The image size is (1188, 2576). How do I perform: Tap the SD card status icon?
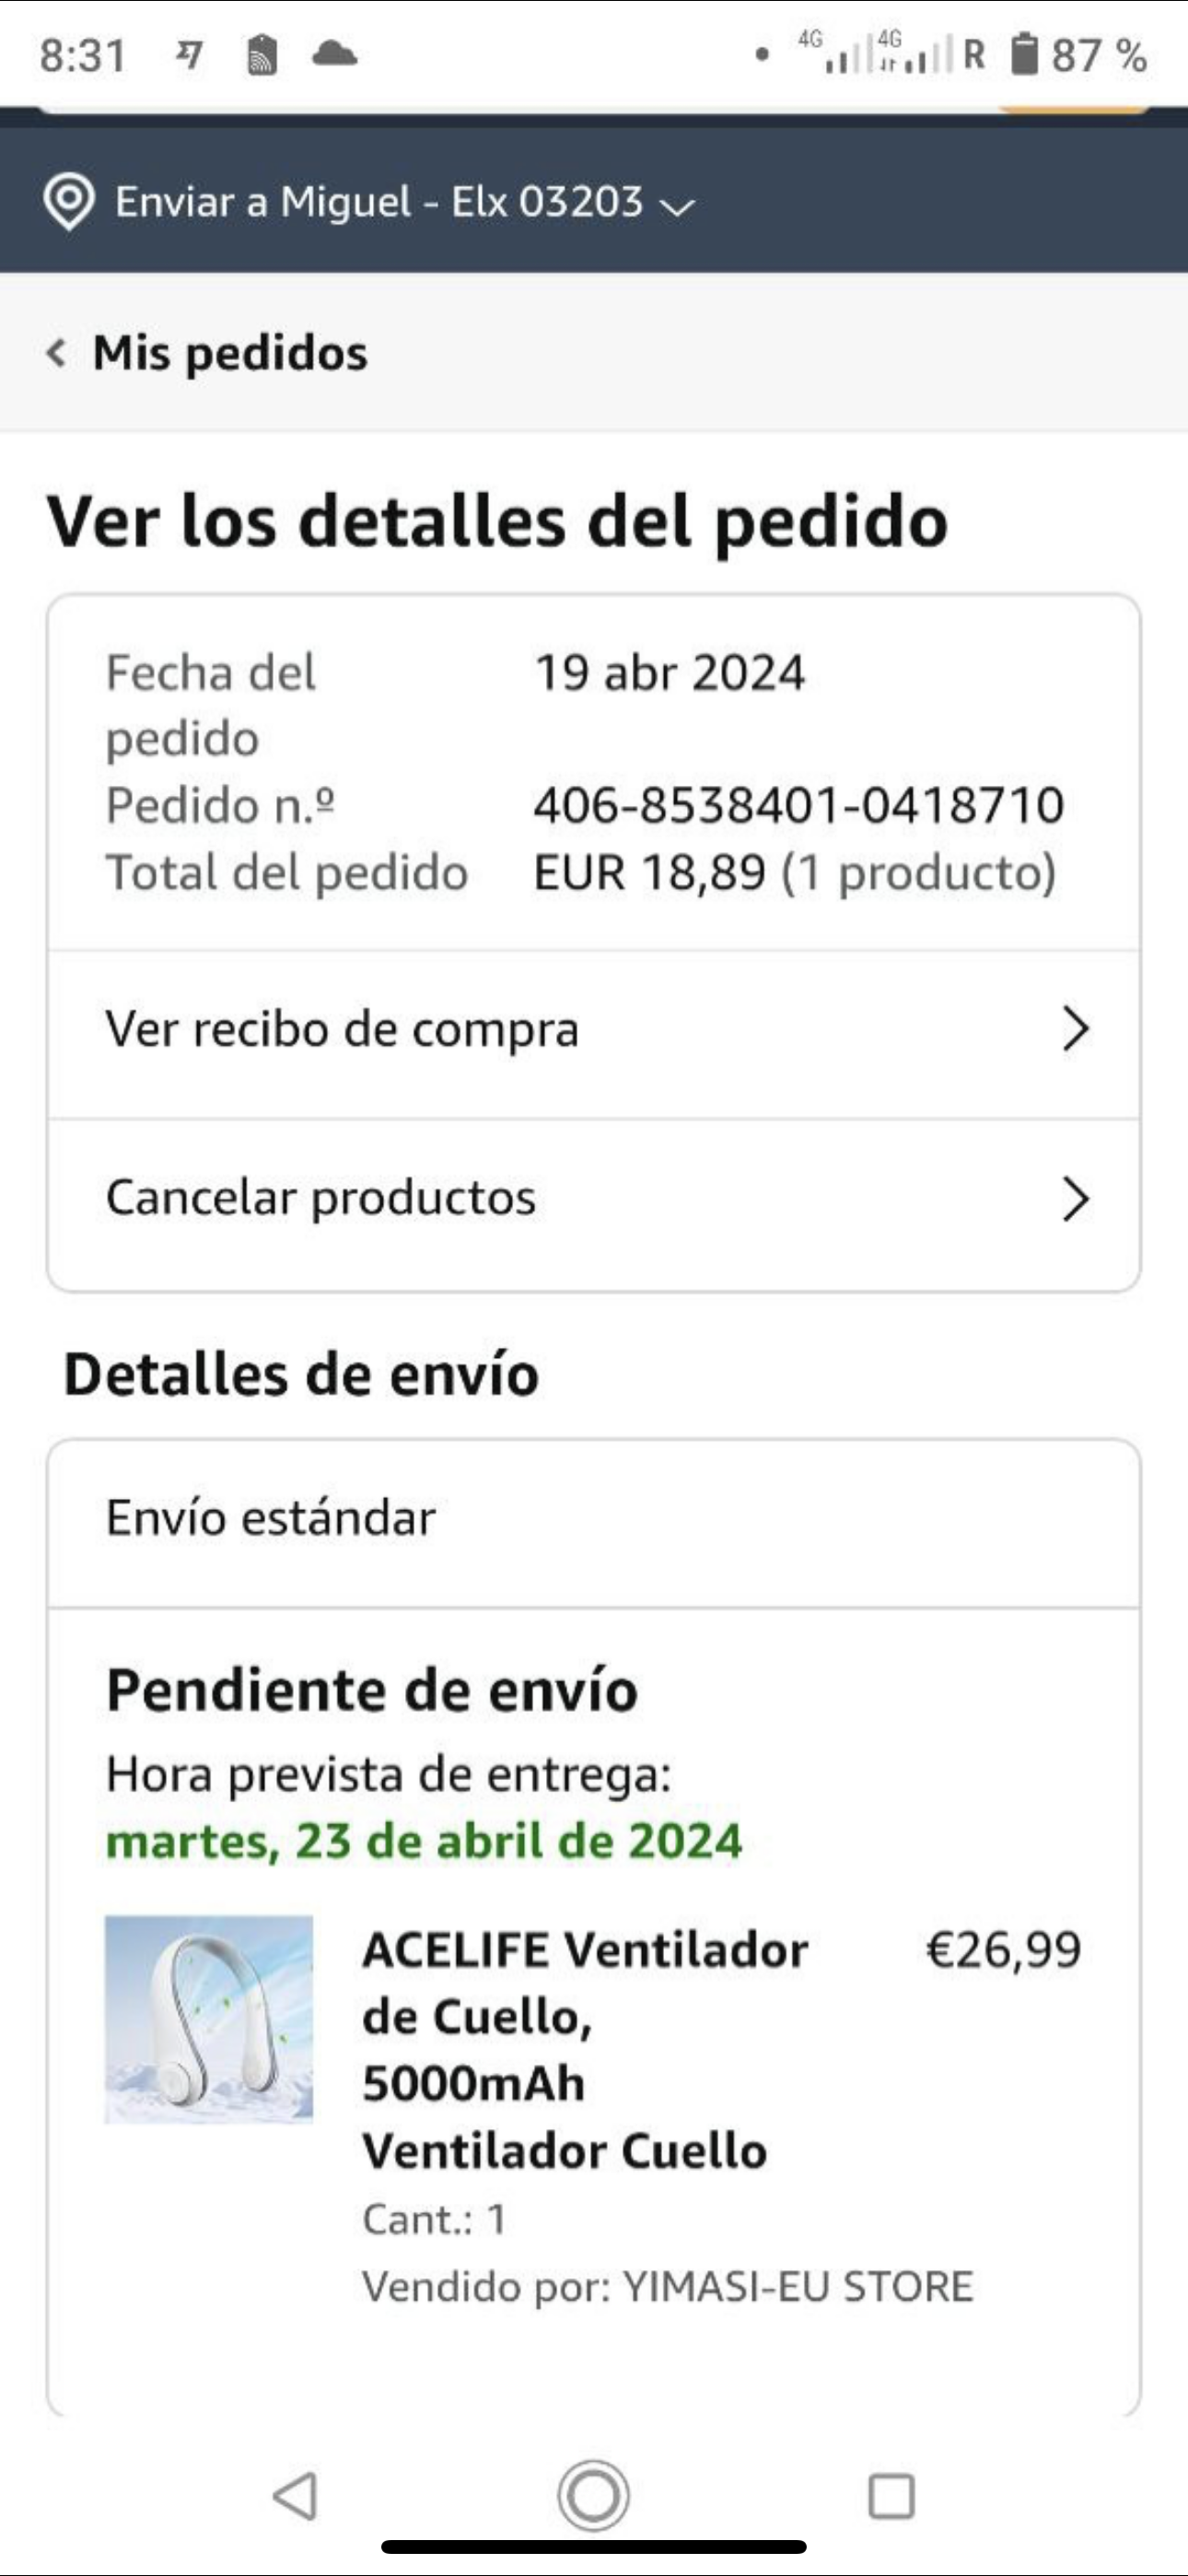click(261, 54)
